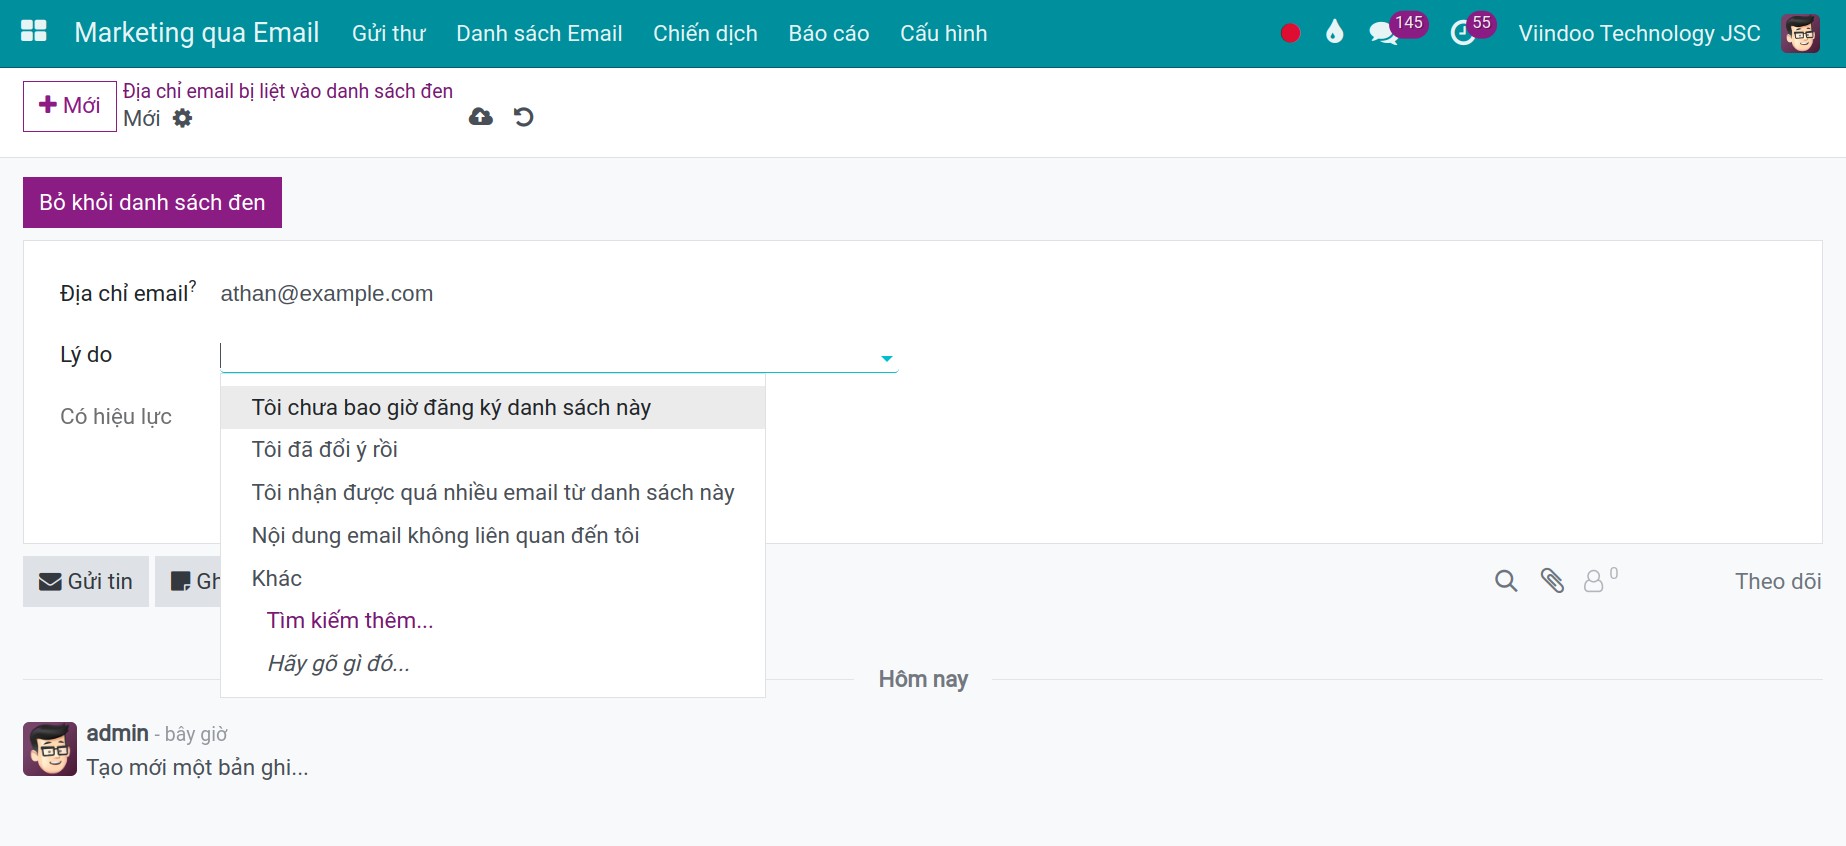Save record manually with cloud icon
This screenshot has height=846, width=1846.
[481, 117]
